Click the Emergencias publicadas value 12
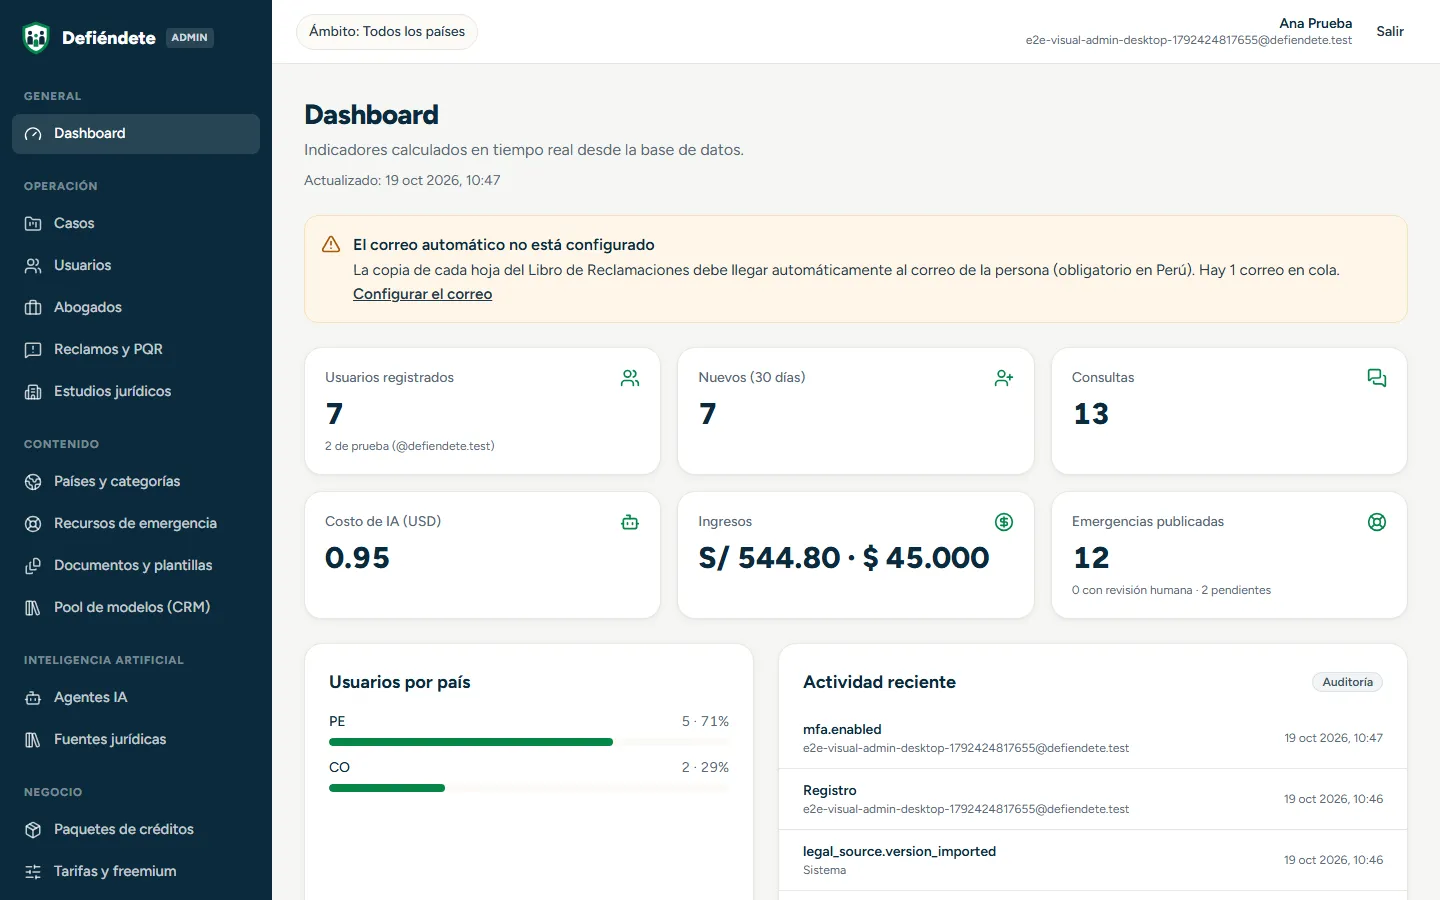 pos(1091,558)
